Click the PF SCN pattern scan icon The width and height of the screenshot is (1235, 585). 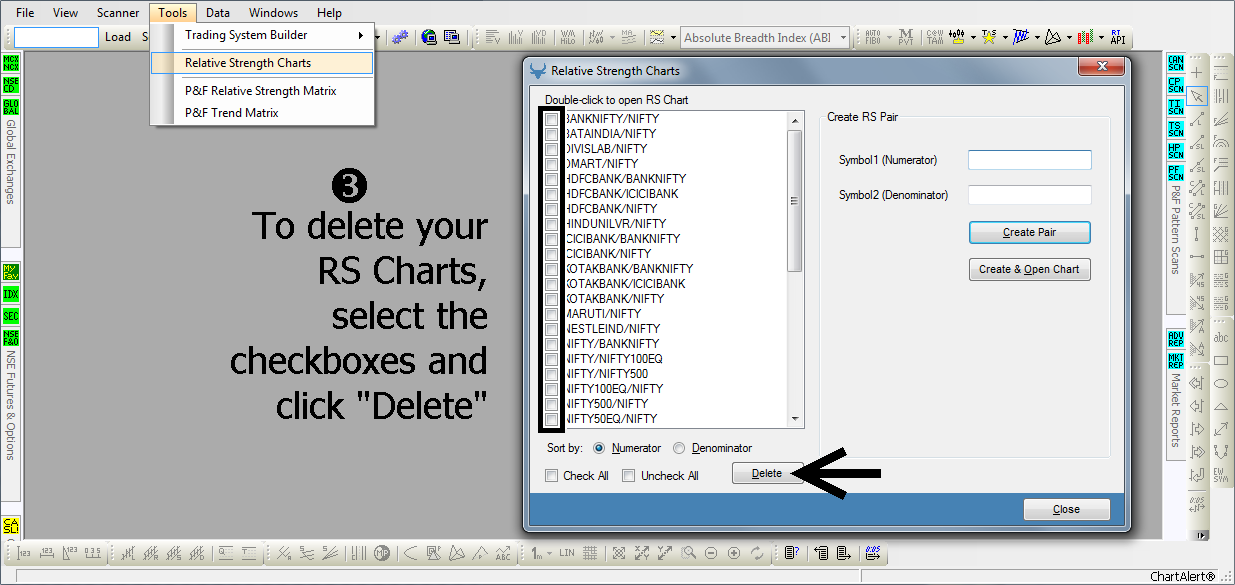(1175, 173)
